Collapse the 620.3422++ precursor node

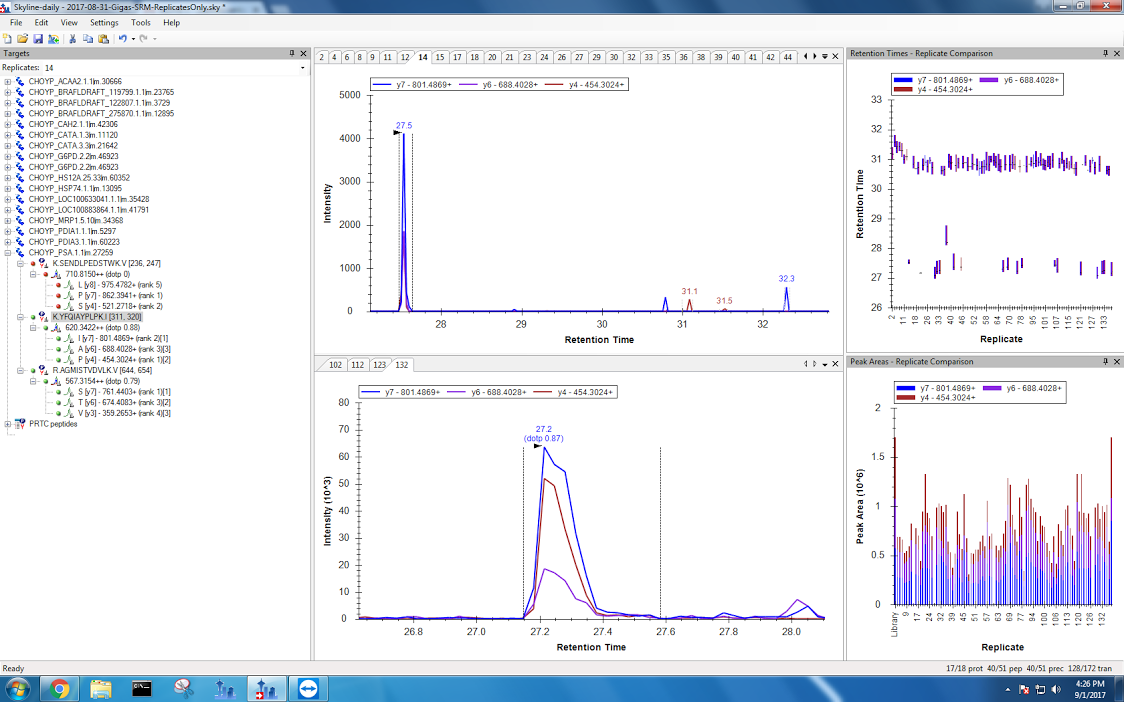click(33, 327)
